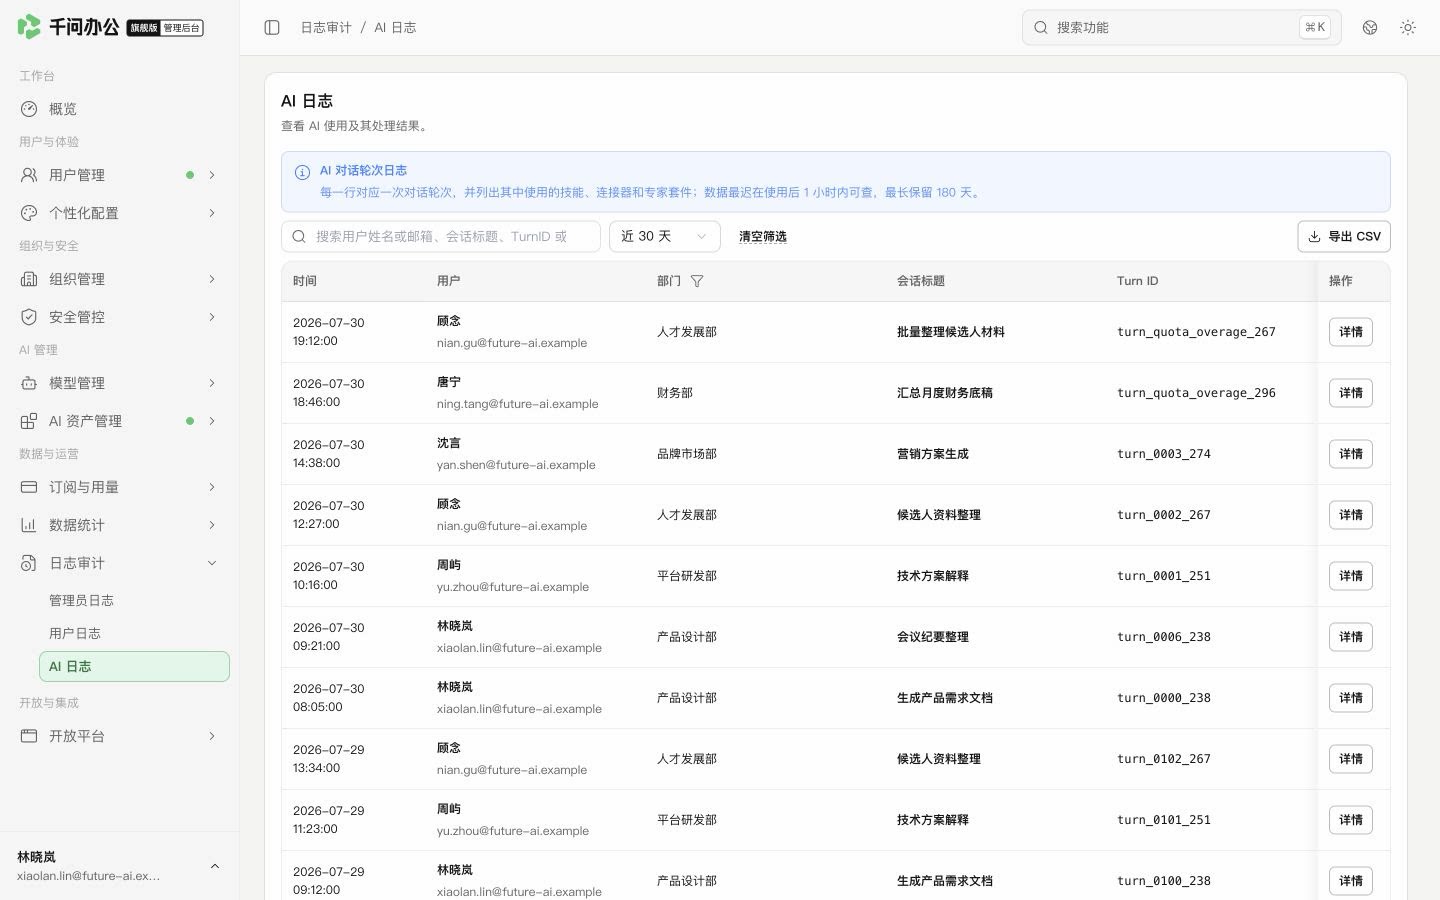Screen dimensions: 1440x900
Task: Click the 部门 column filter funnel icon
Action: pos(697,281)
